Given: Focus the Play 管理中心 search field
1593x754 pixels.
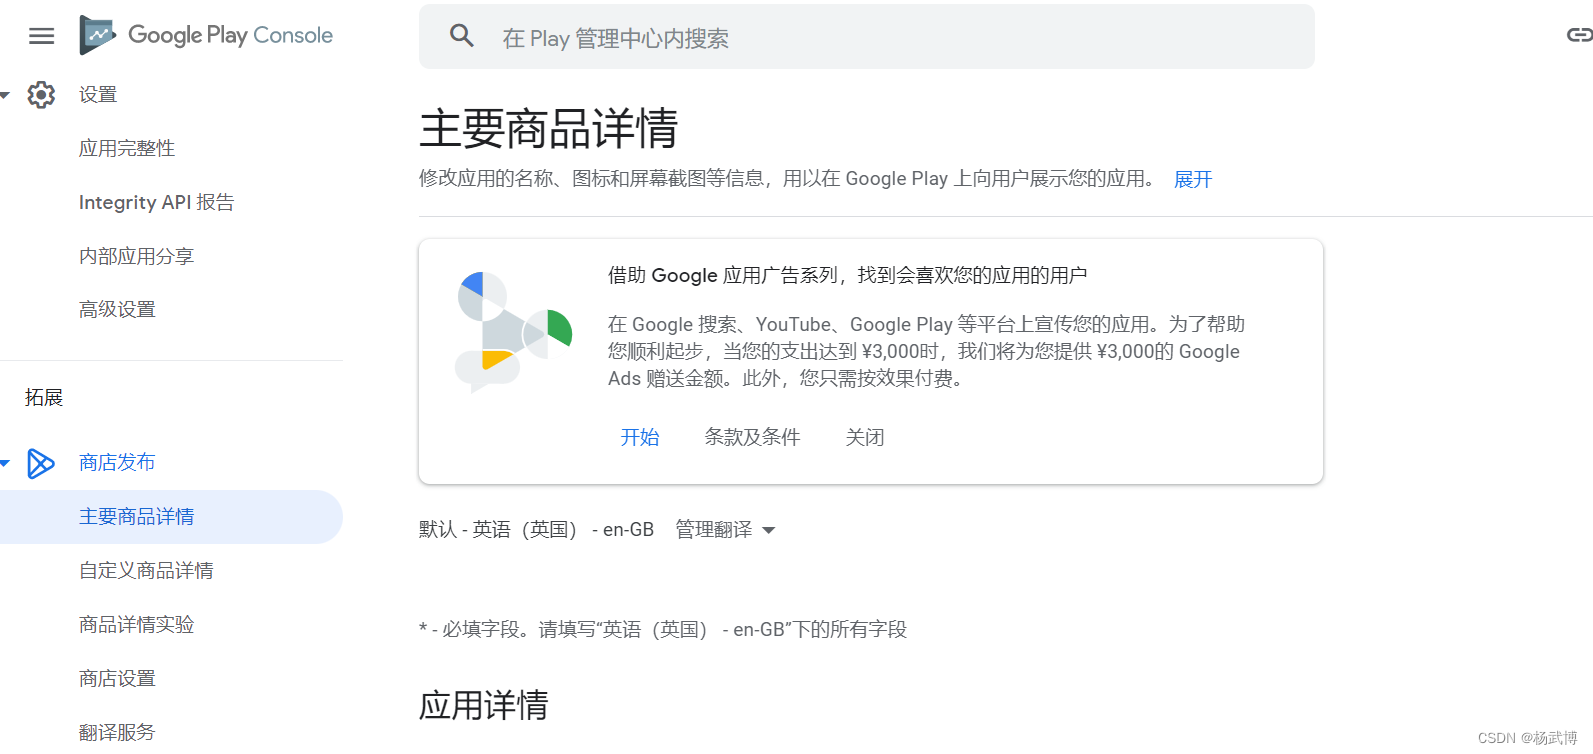Looking at the screenshot, I should 866,37.
